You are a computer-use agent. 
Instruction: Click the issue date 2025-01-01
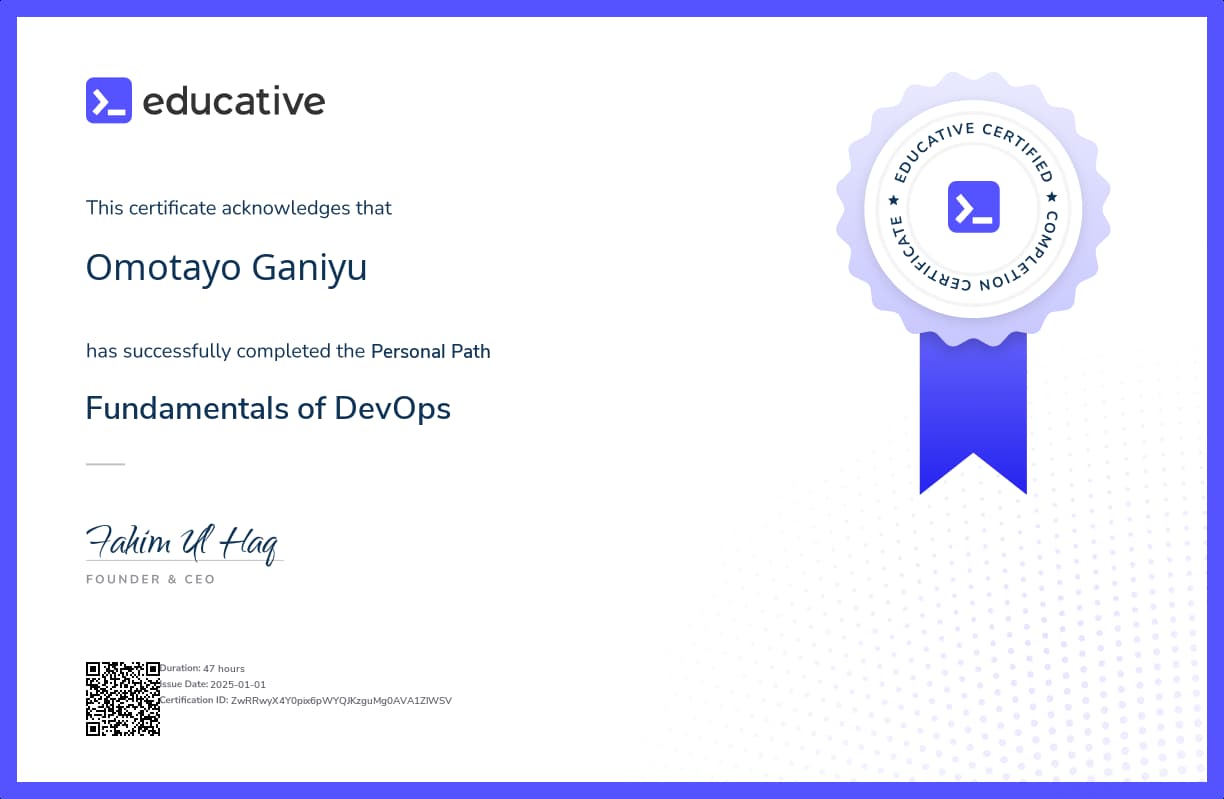[x=237, y=684]
